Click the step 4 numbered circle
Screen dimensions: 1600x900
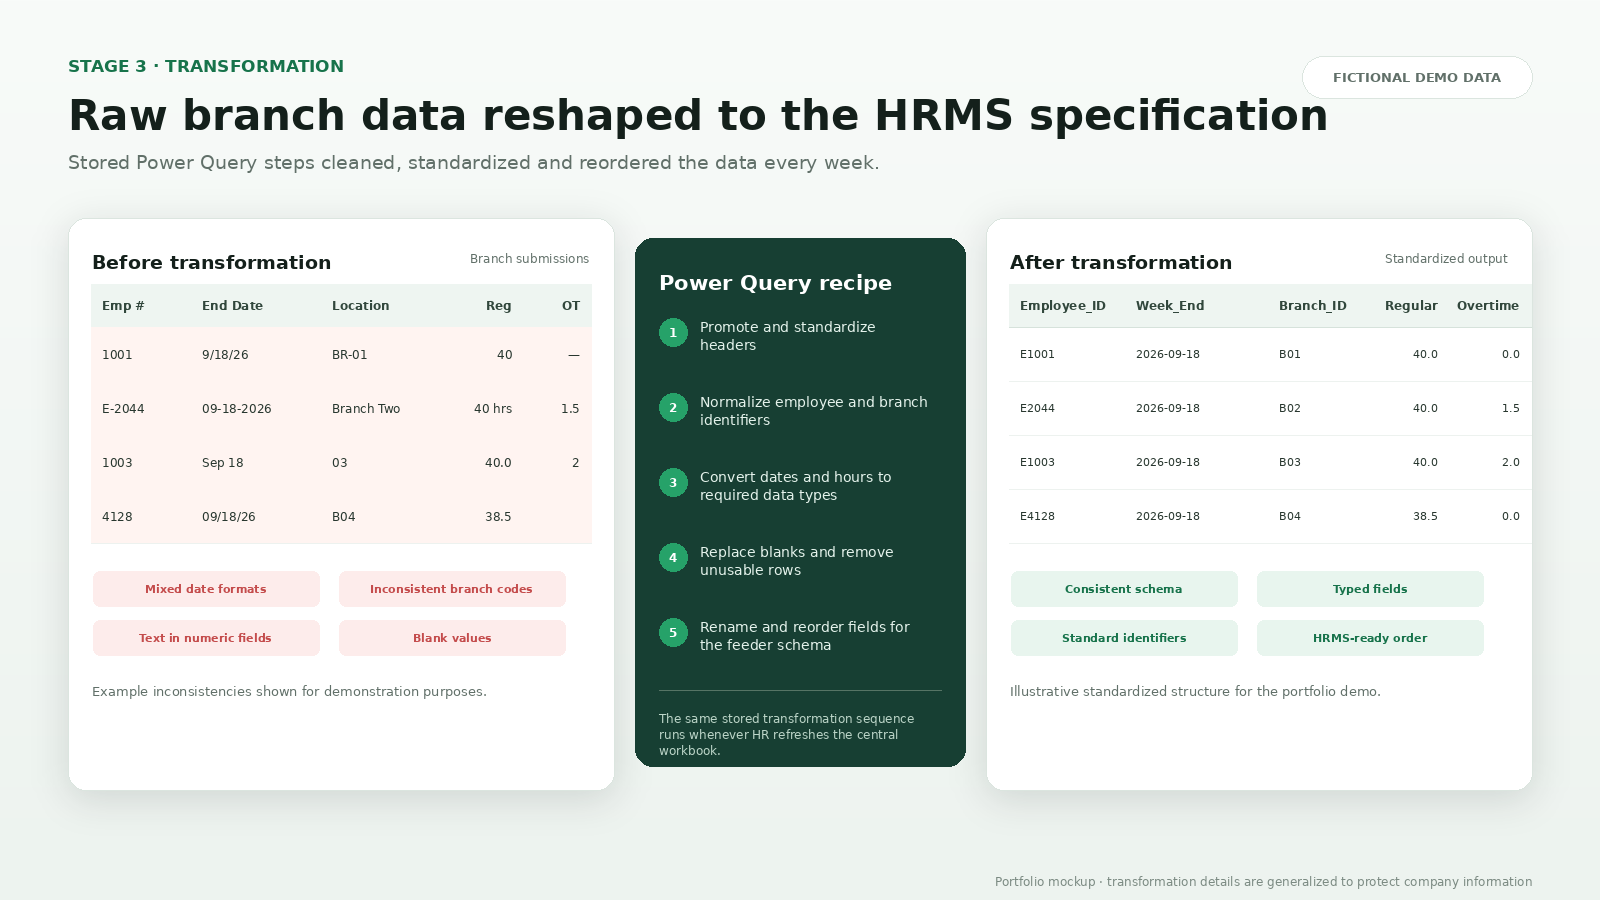coord(673,558)
